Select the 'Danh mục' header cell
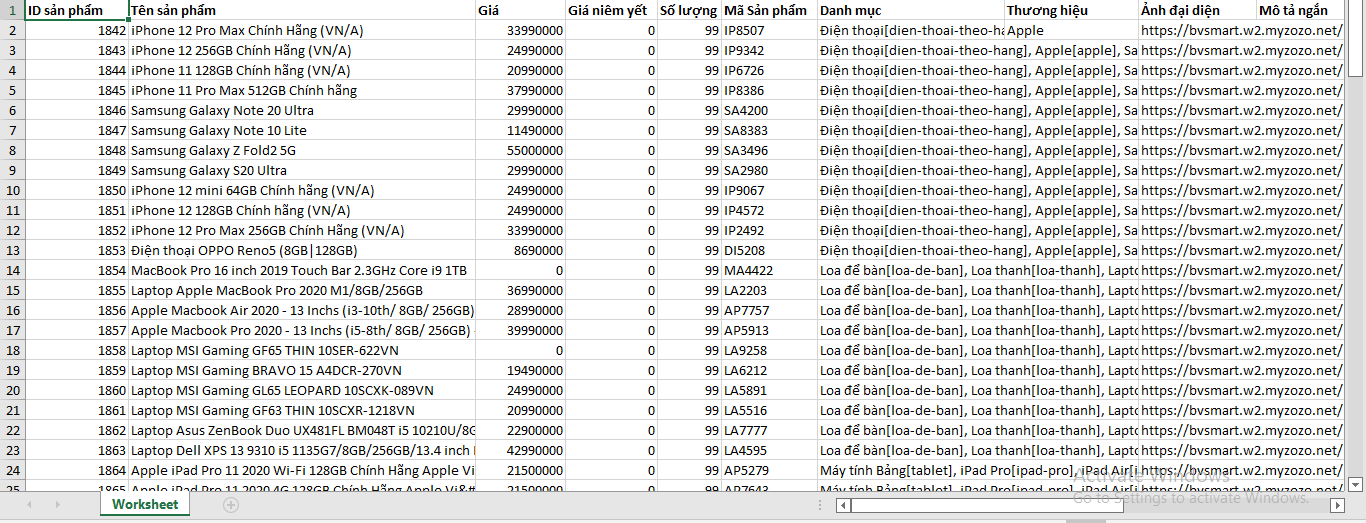 (x=910, y=10)
